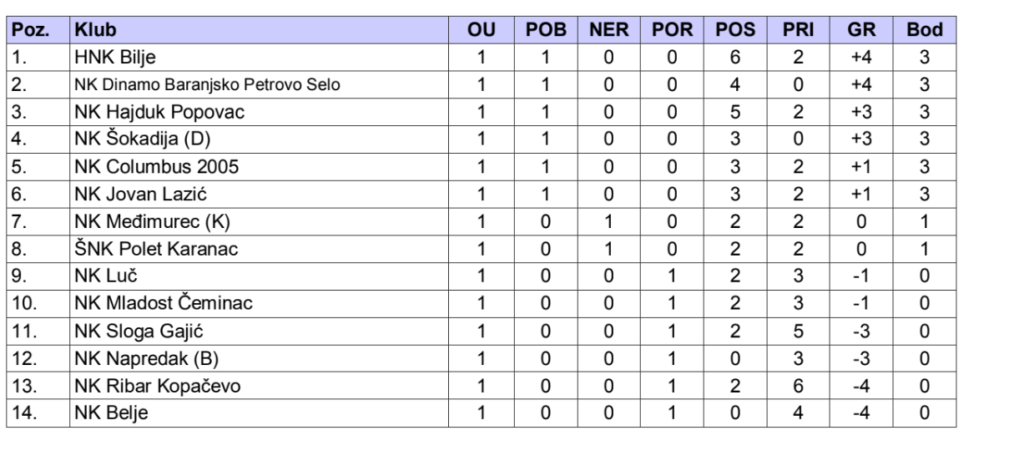Viewport: 1024px width, 476px height.
Task: Select the NK Hajduk Popovac row name
Action: pos(159,112)
